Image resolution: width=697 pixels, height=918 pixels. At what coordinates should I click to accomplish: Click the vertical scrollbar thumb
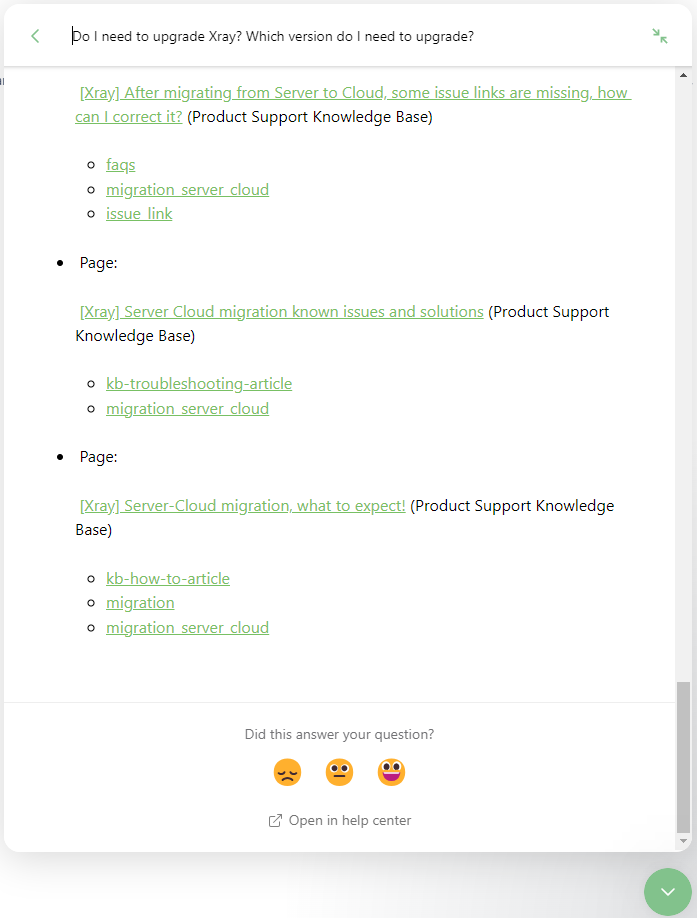tap(683, 756)
